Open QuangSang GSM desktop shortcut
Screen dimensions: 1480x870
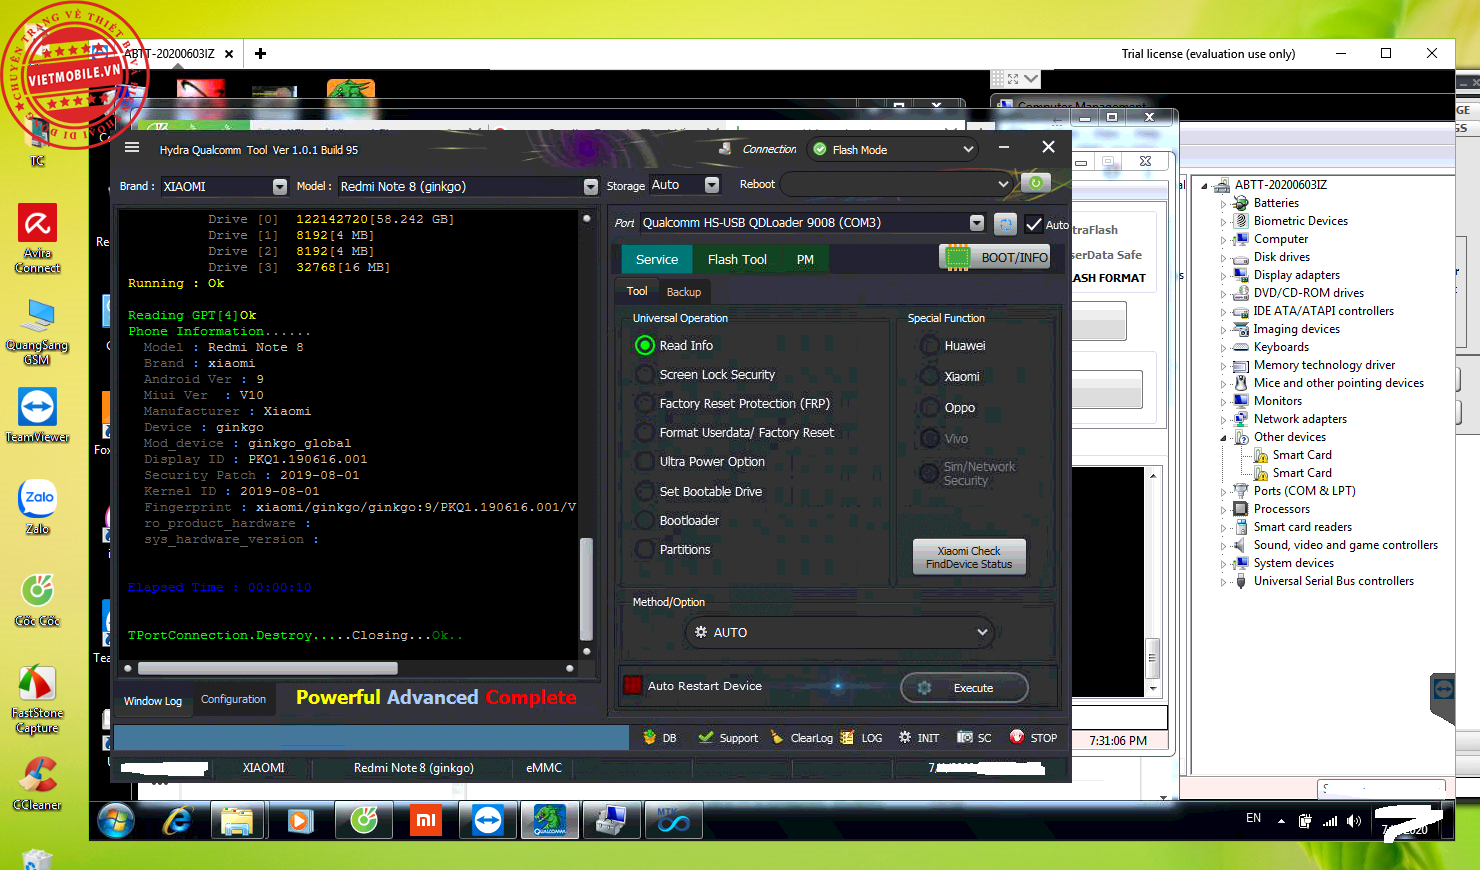click(x=37, y=331)
